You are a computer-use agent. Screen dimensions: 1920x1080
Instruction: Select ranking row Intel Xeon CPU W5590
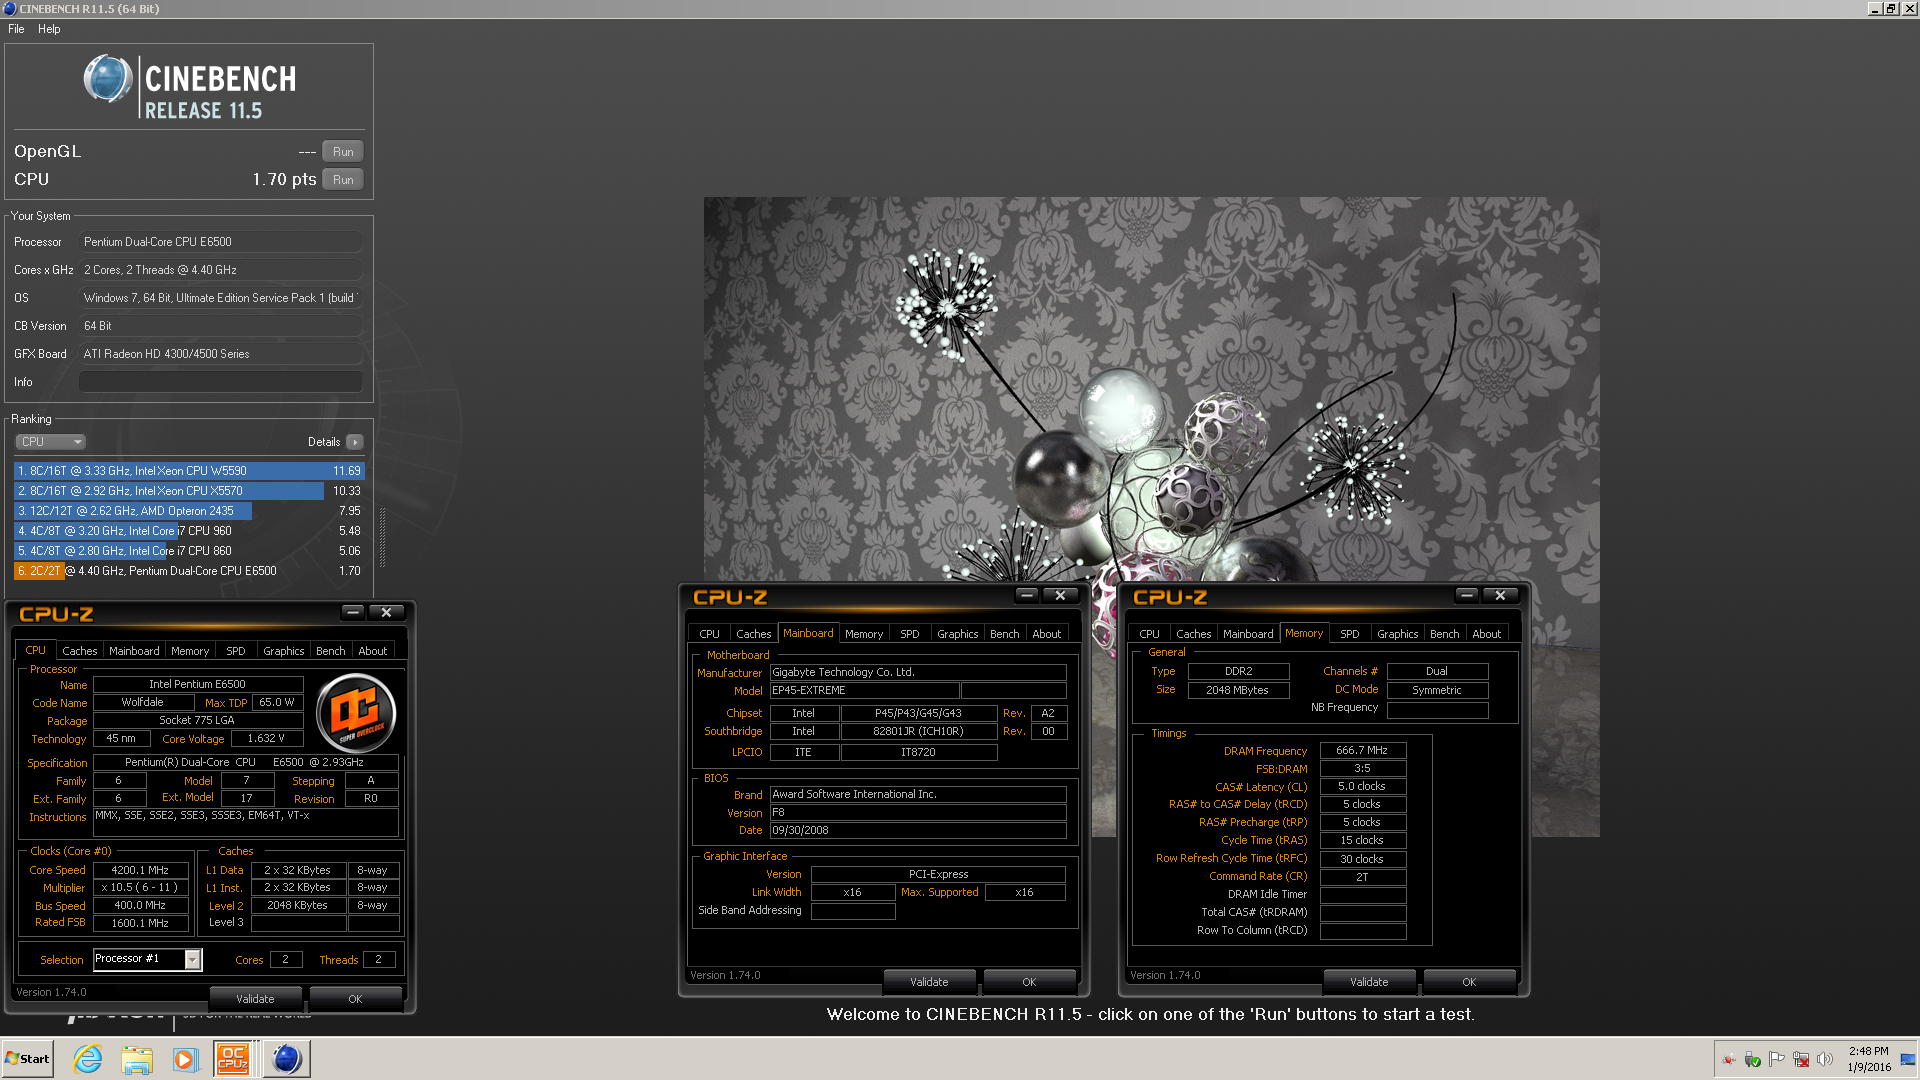(x=189, y=471)
